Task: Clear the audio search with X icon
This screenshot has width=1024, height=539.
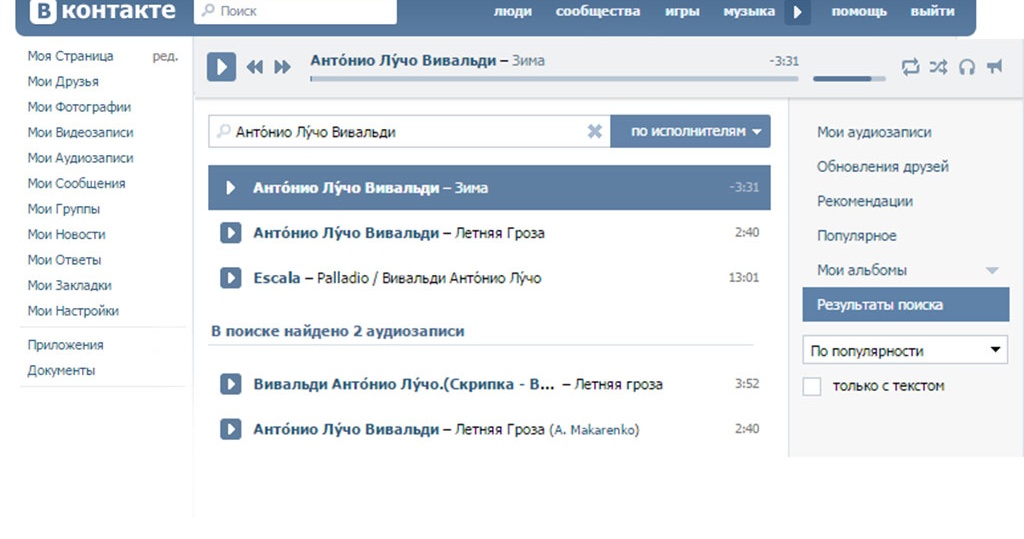Action: tap(594, 131)
